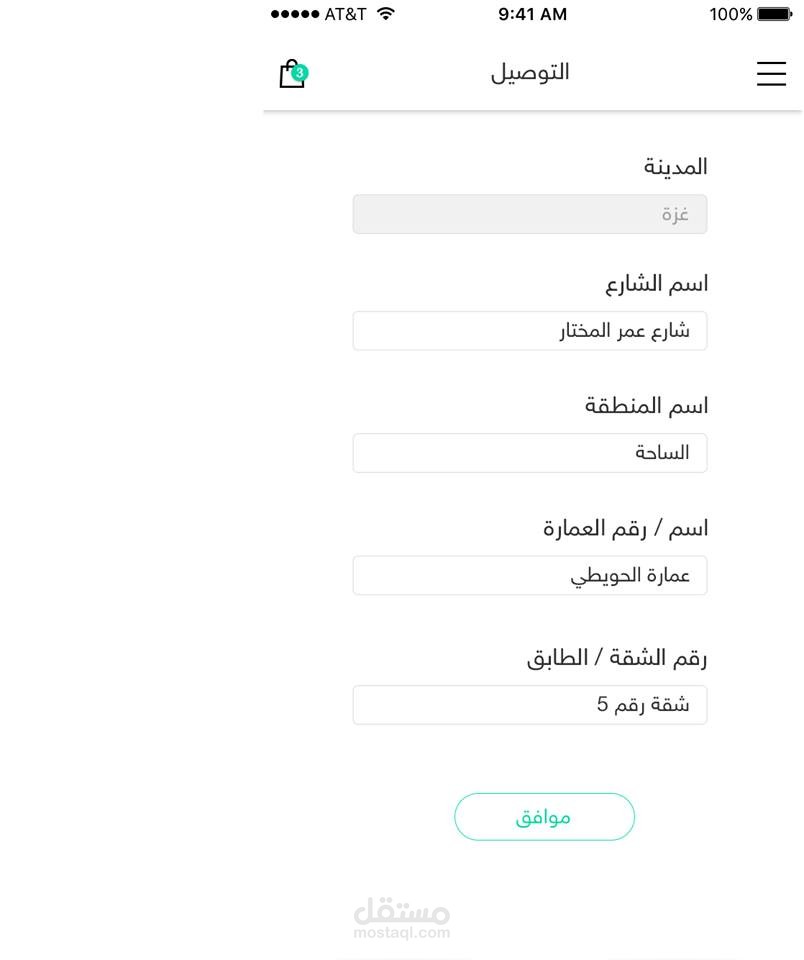Open the hamburger menu
This screenshot has height=960, width=804.
(771, 74)
